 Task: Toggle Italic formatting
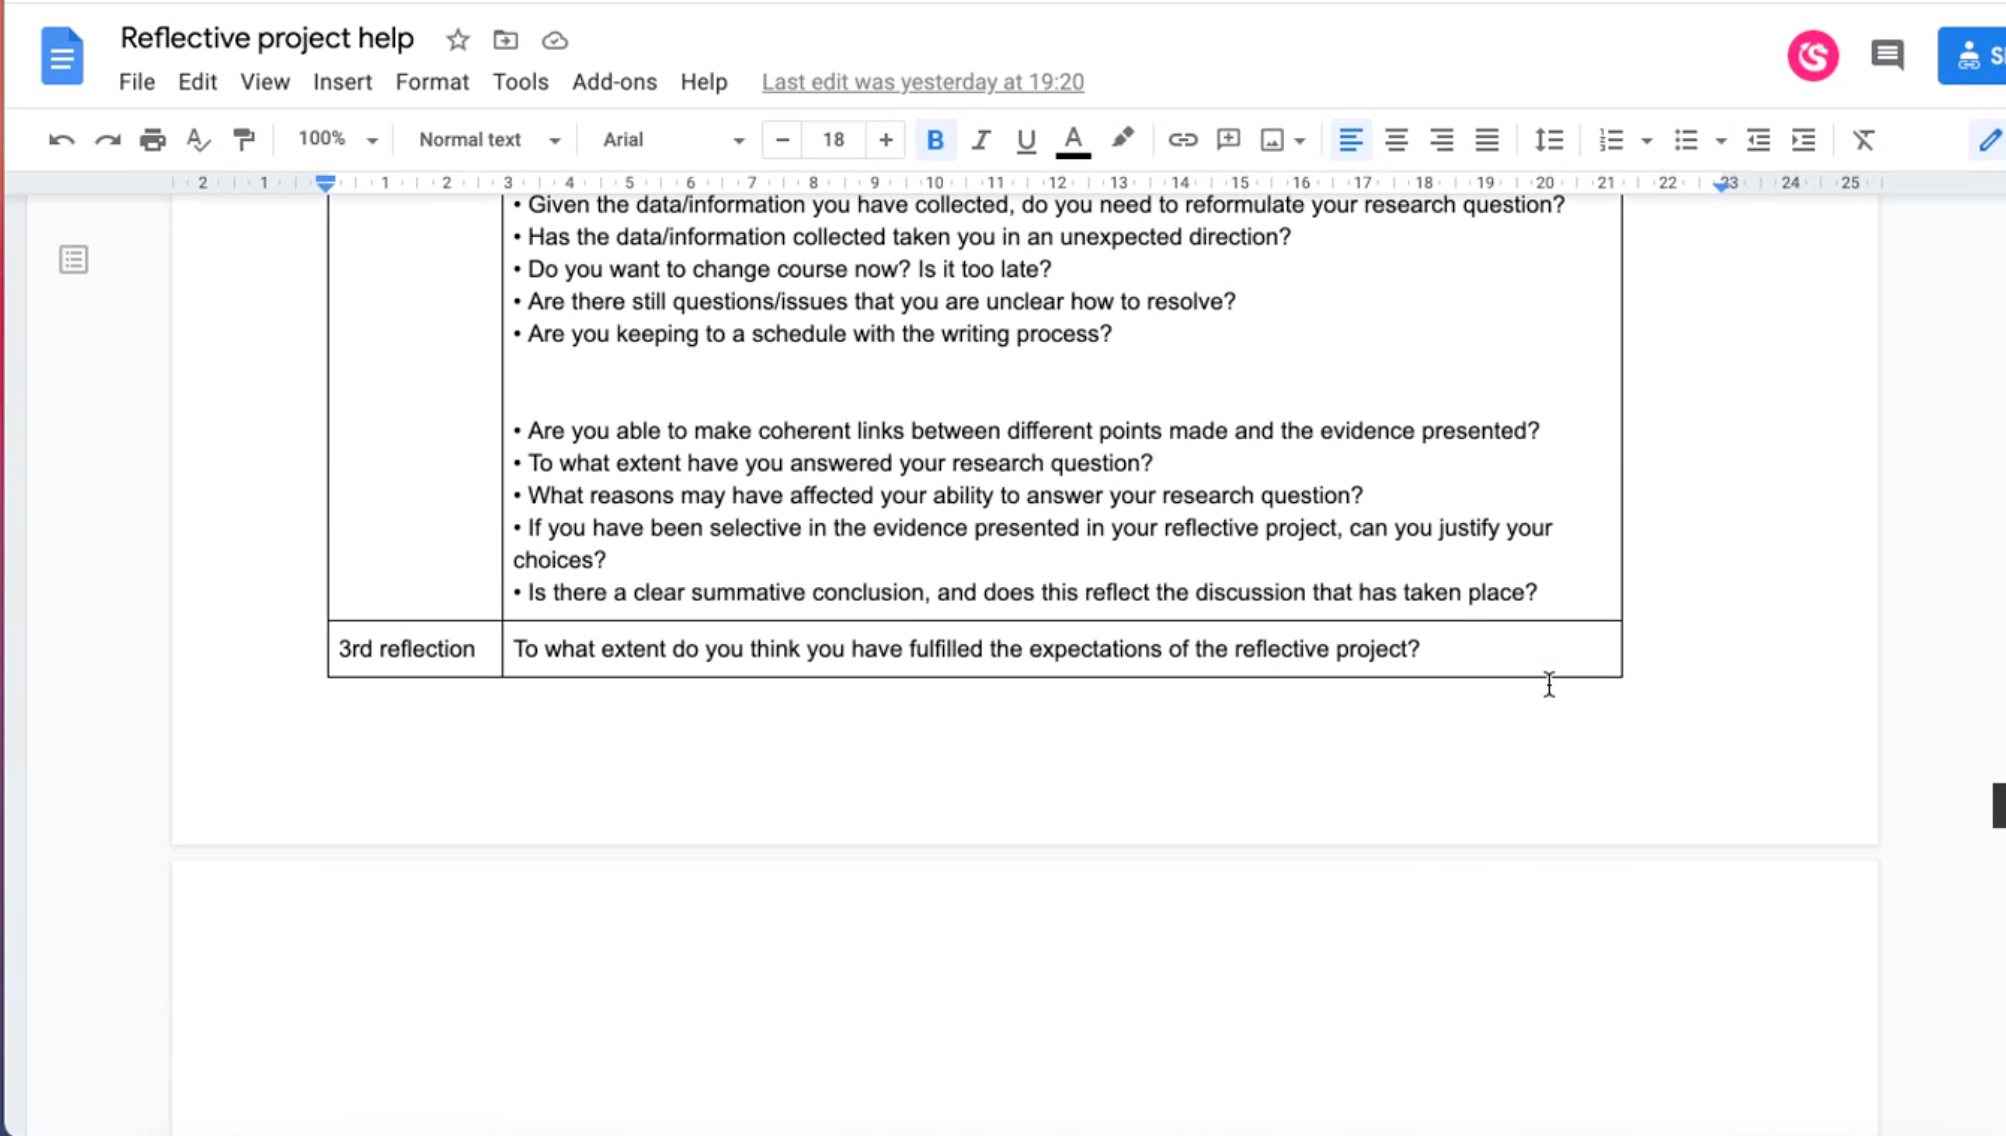point(980,140)
